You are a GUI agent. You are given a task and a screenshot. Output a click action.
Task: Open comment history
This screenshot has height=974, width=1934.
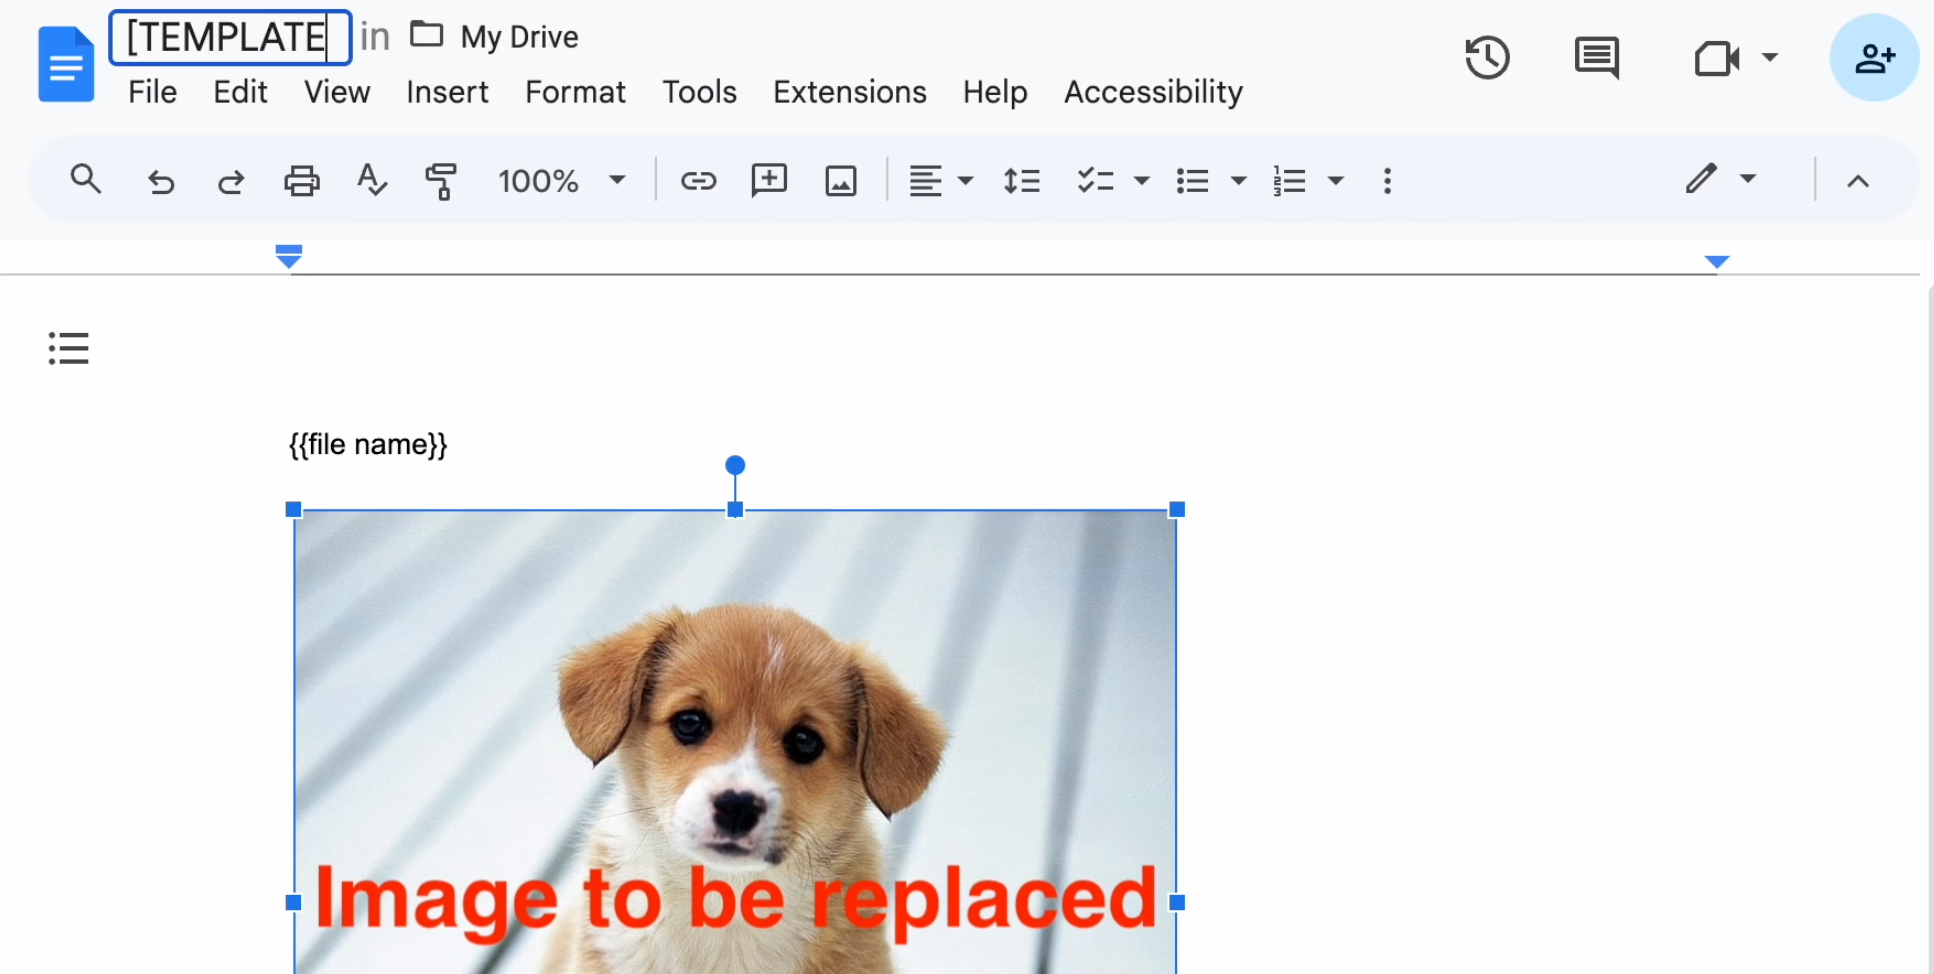point(1597,57)
